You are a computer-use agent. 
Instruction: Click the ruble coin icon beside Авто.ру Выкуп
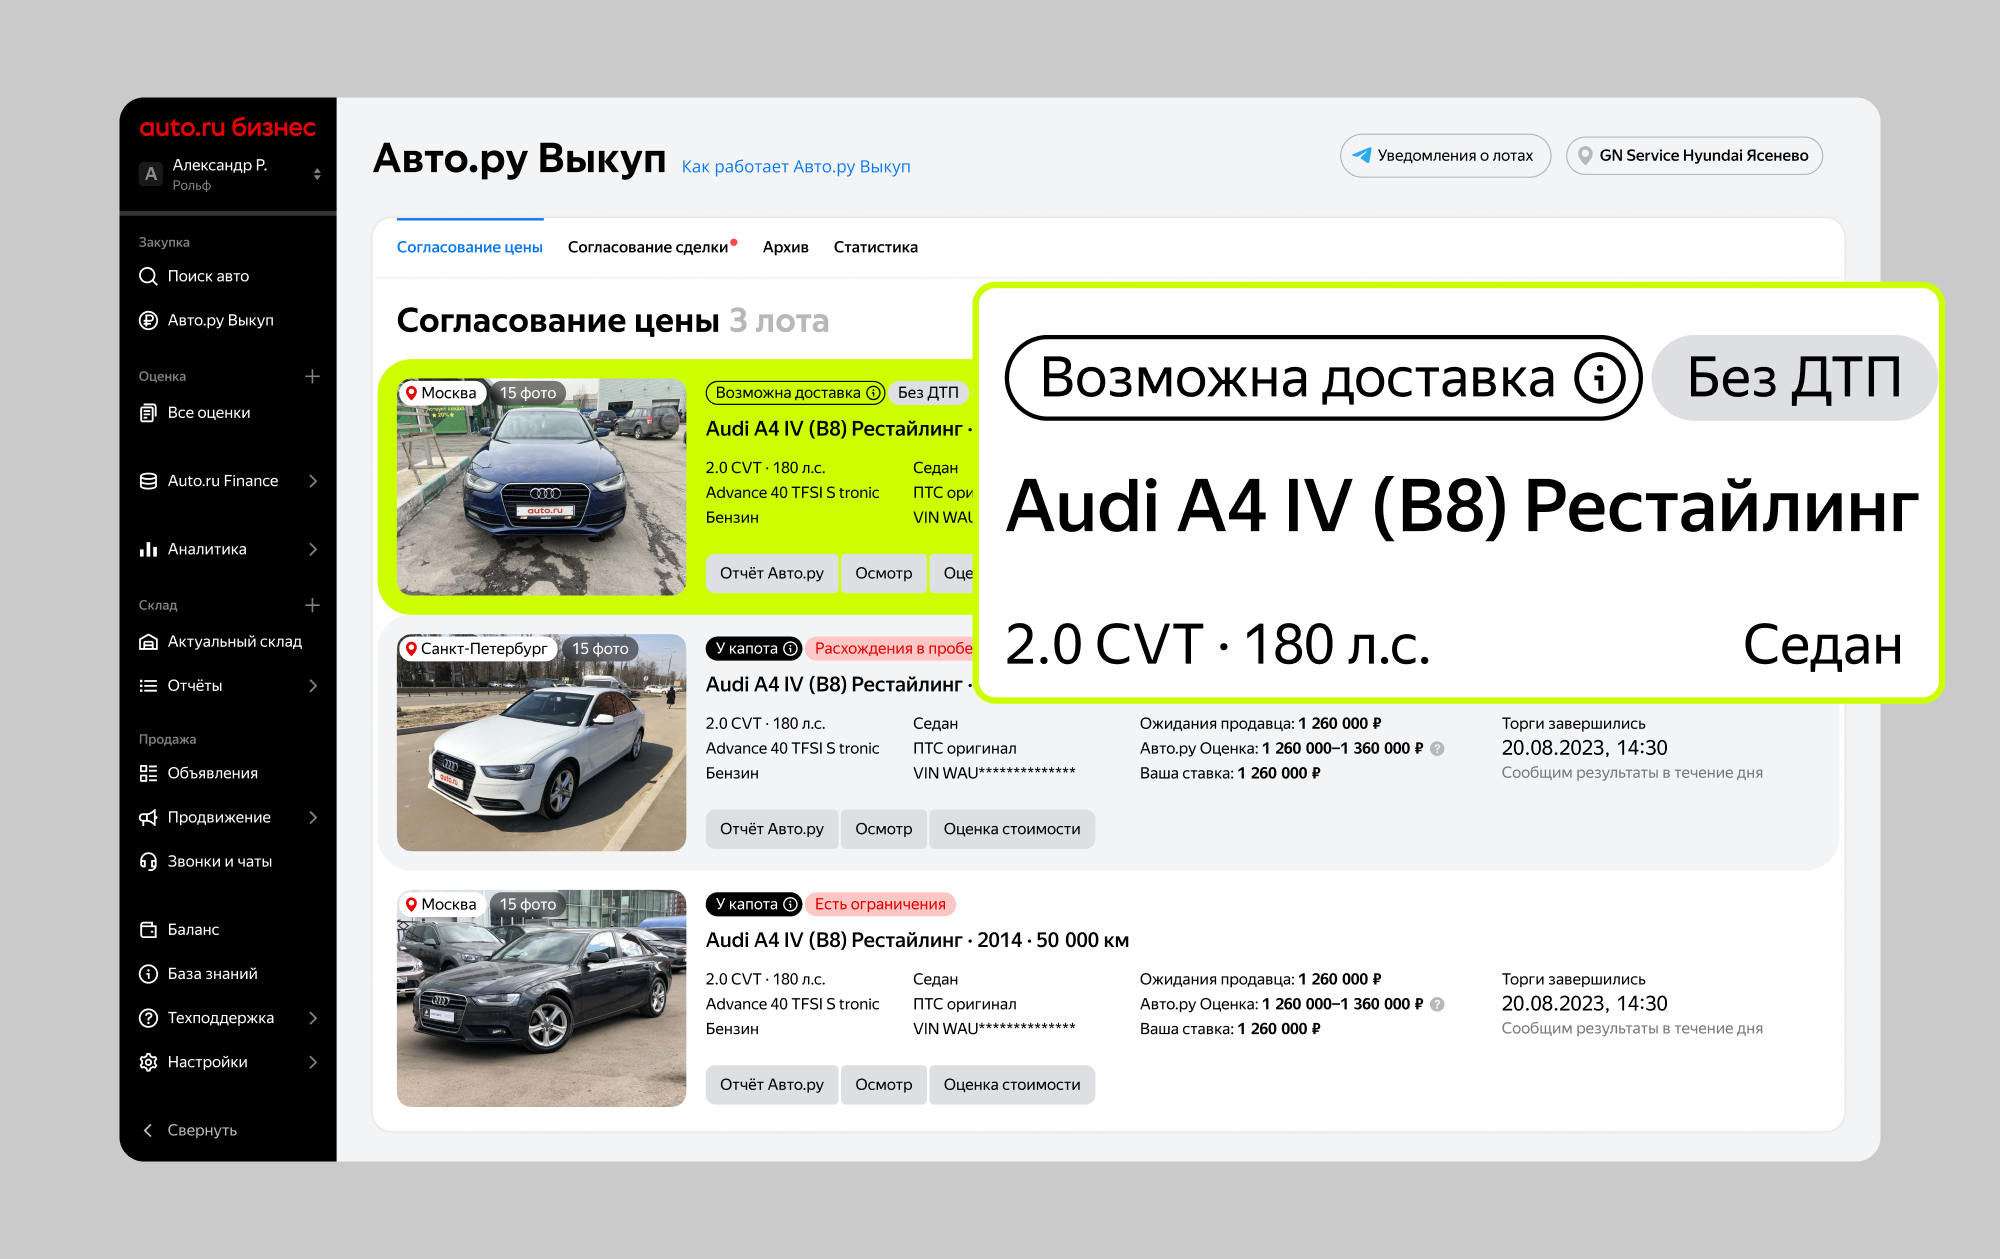[148, 320]
